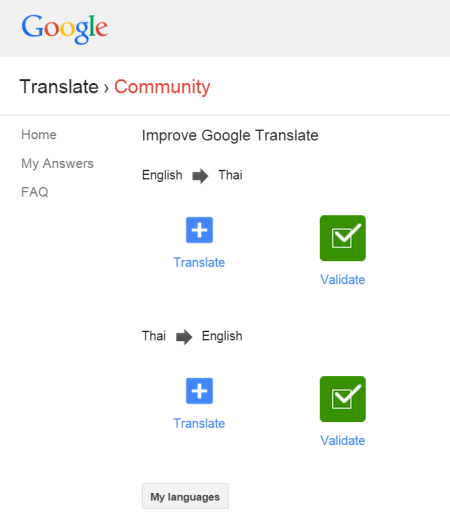Click the breadcrumb chevron after Translate
The height and width of the screenshot is (530, 450).
point(106,88)
